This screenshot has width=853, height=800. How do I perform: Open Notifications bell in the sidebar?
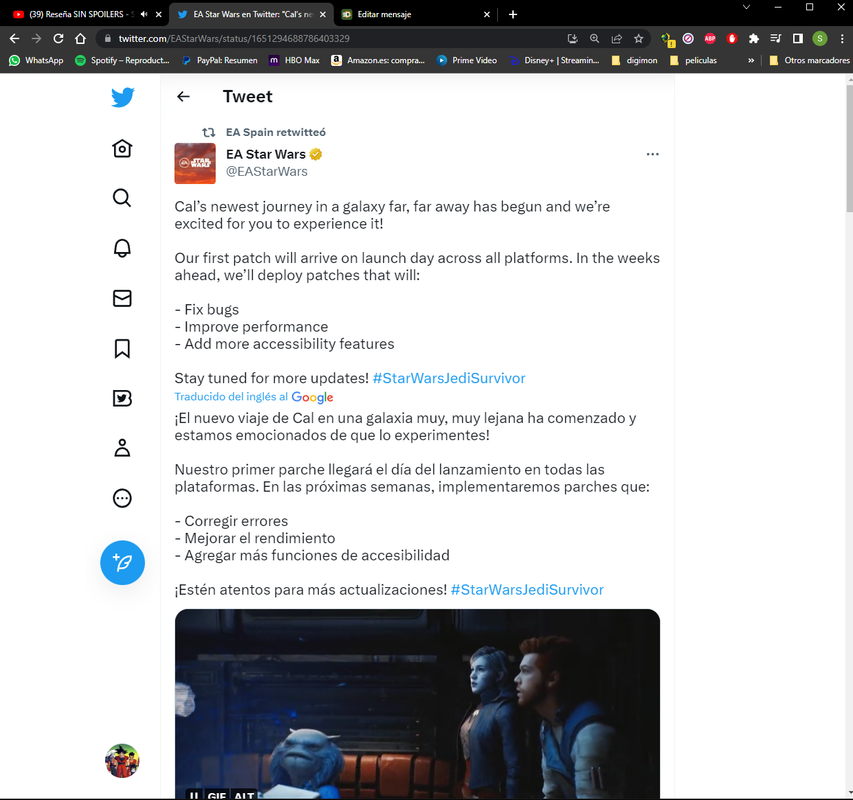(122, 248)
